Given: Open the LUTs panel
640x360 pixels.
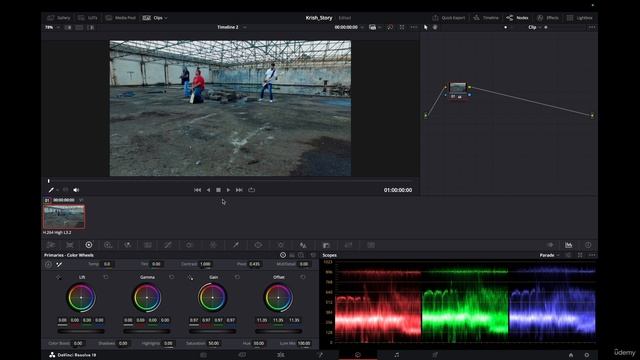Looking at the screenshot, I should coord(88,18).
